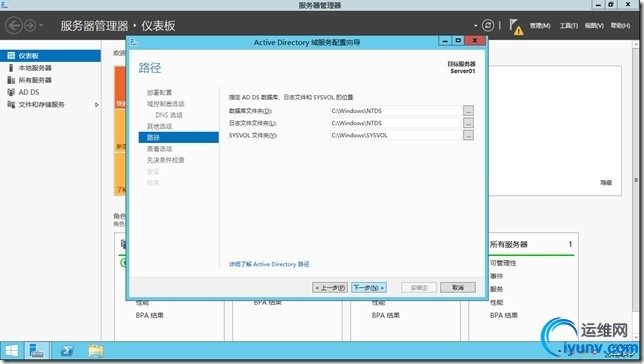
Task: Click the 所有服务器 icon in sidebar
Action: click(x=11, y=80)
